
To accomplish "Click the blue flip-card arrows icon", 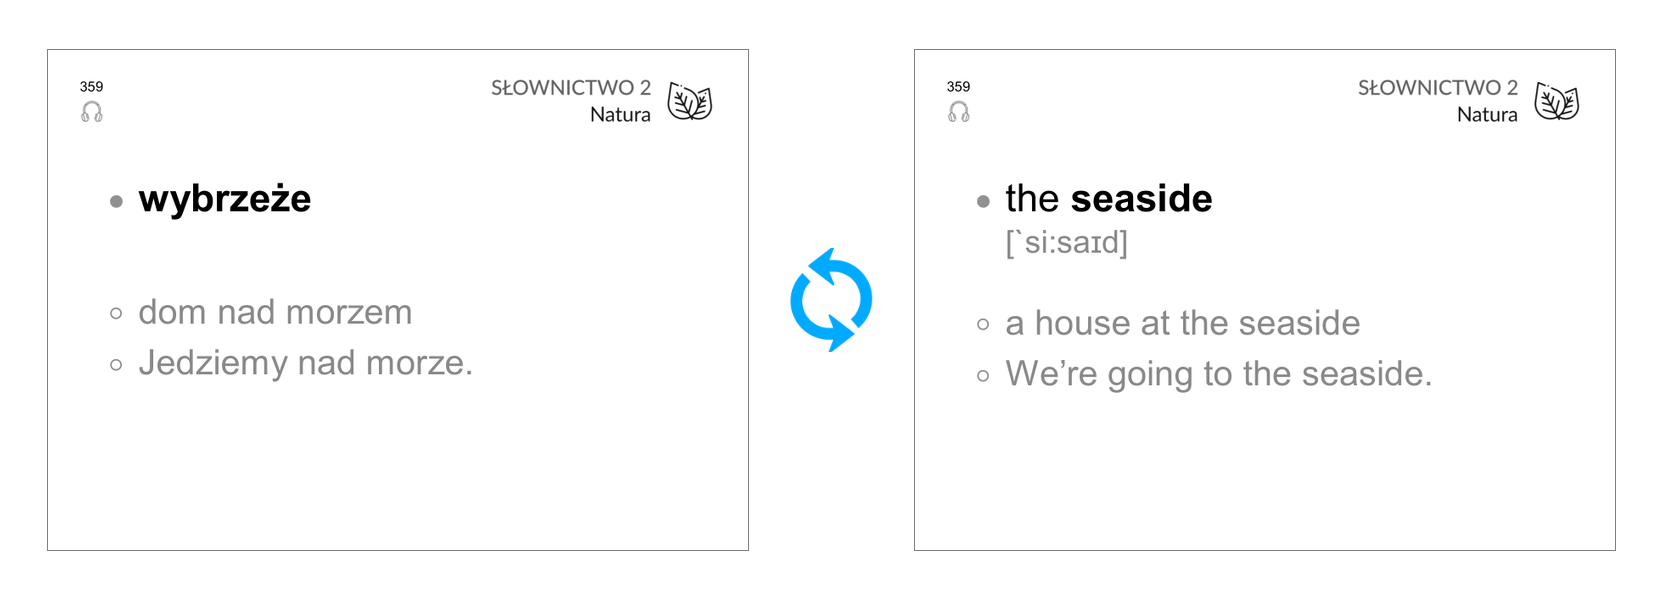I will pos(831,300).
